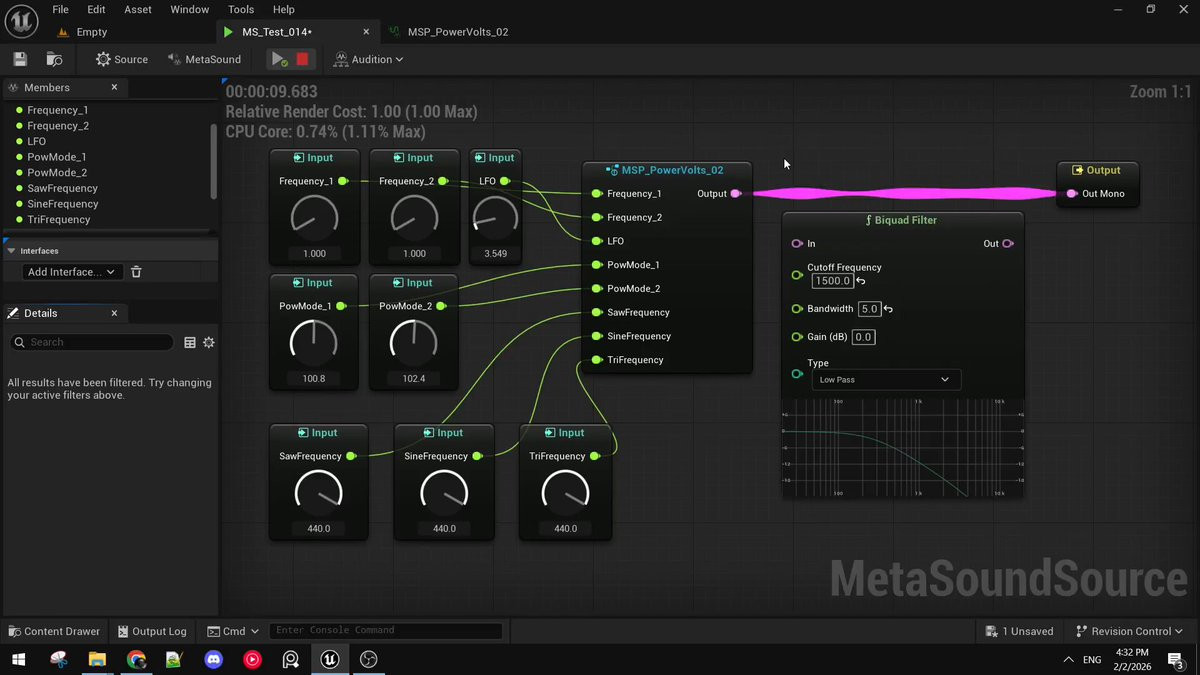Image resolution: width=1200 pixels, height=675 pixels.
Task: Click the 1 Unsaved button
Action: [1020, 631]
